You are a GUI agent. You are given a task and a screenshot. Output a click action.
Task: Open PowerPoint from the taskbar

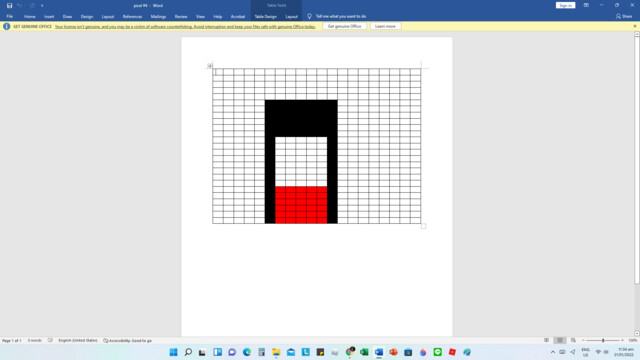[x=393, y=352]
